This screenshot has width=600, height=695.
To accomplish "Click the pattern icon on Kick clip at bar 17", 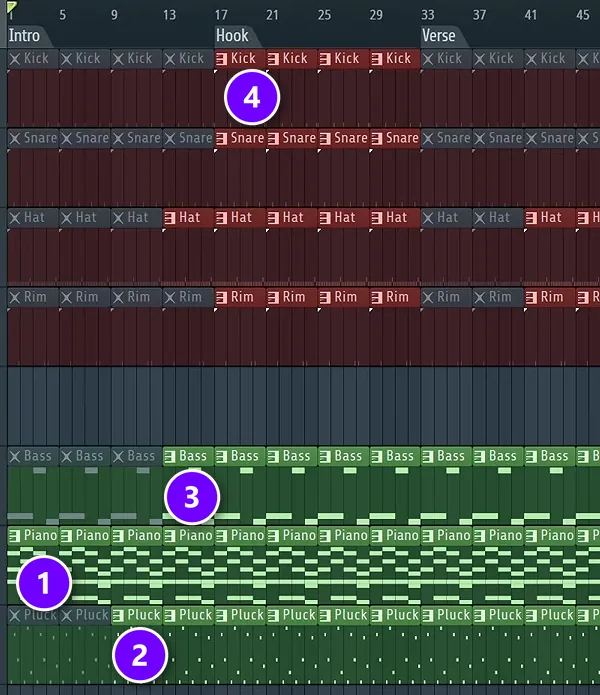I will click(x=222, y=59).
